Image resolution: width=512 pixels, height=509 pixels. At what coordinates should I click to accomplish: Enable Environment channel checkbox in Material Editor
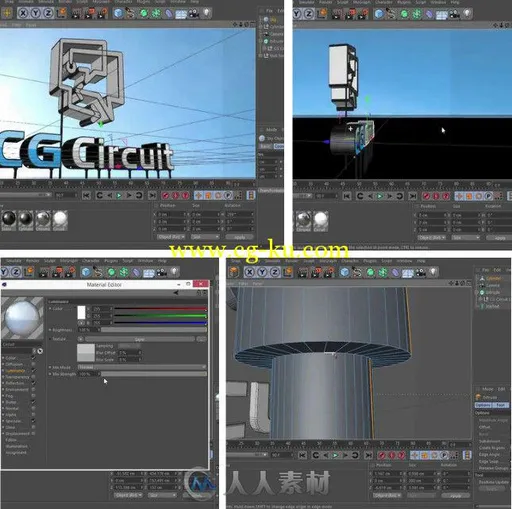[33, 389]
